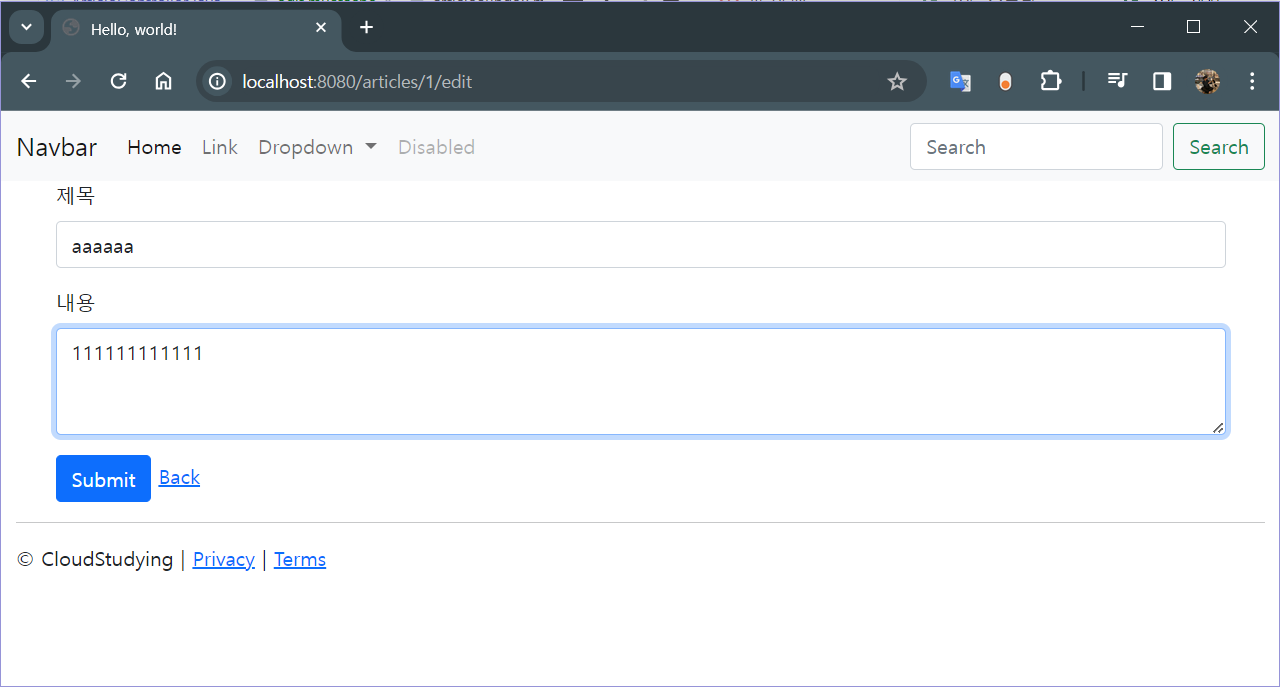The height and width of the screenshot is (687, 1280).
Task: Open a new browser tab
Action: [366, 28]
